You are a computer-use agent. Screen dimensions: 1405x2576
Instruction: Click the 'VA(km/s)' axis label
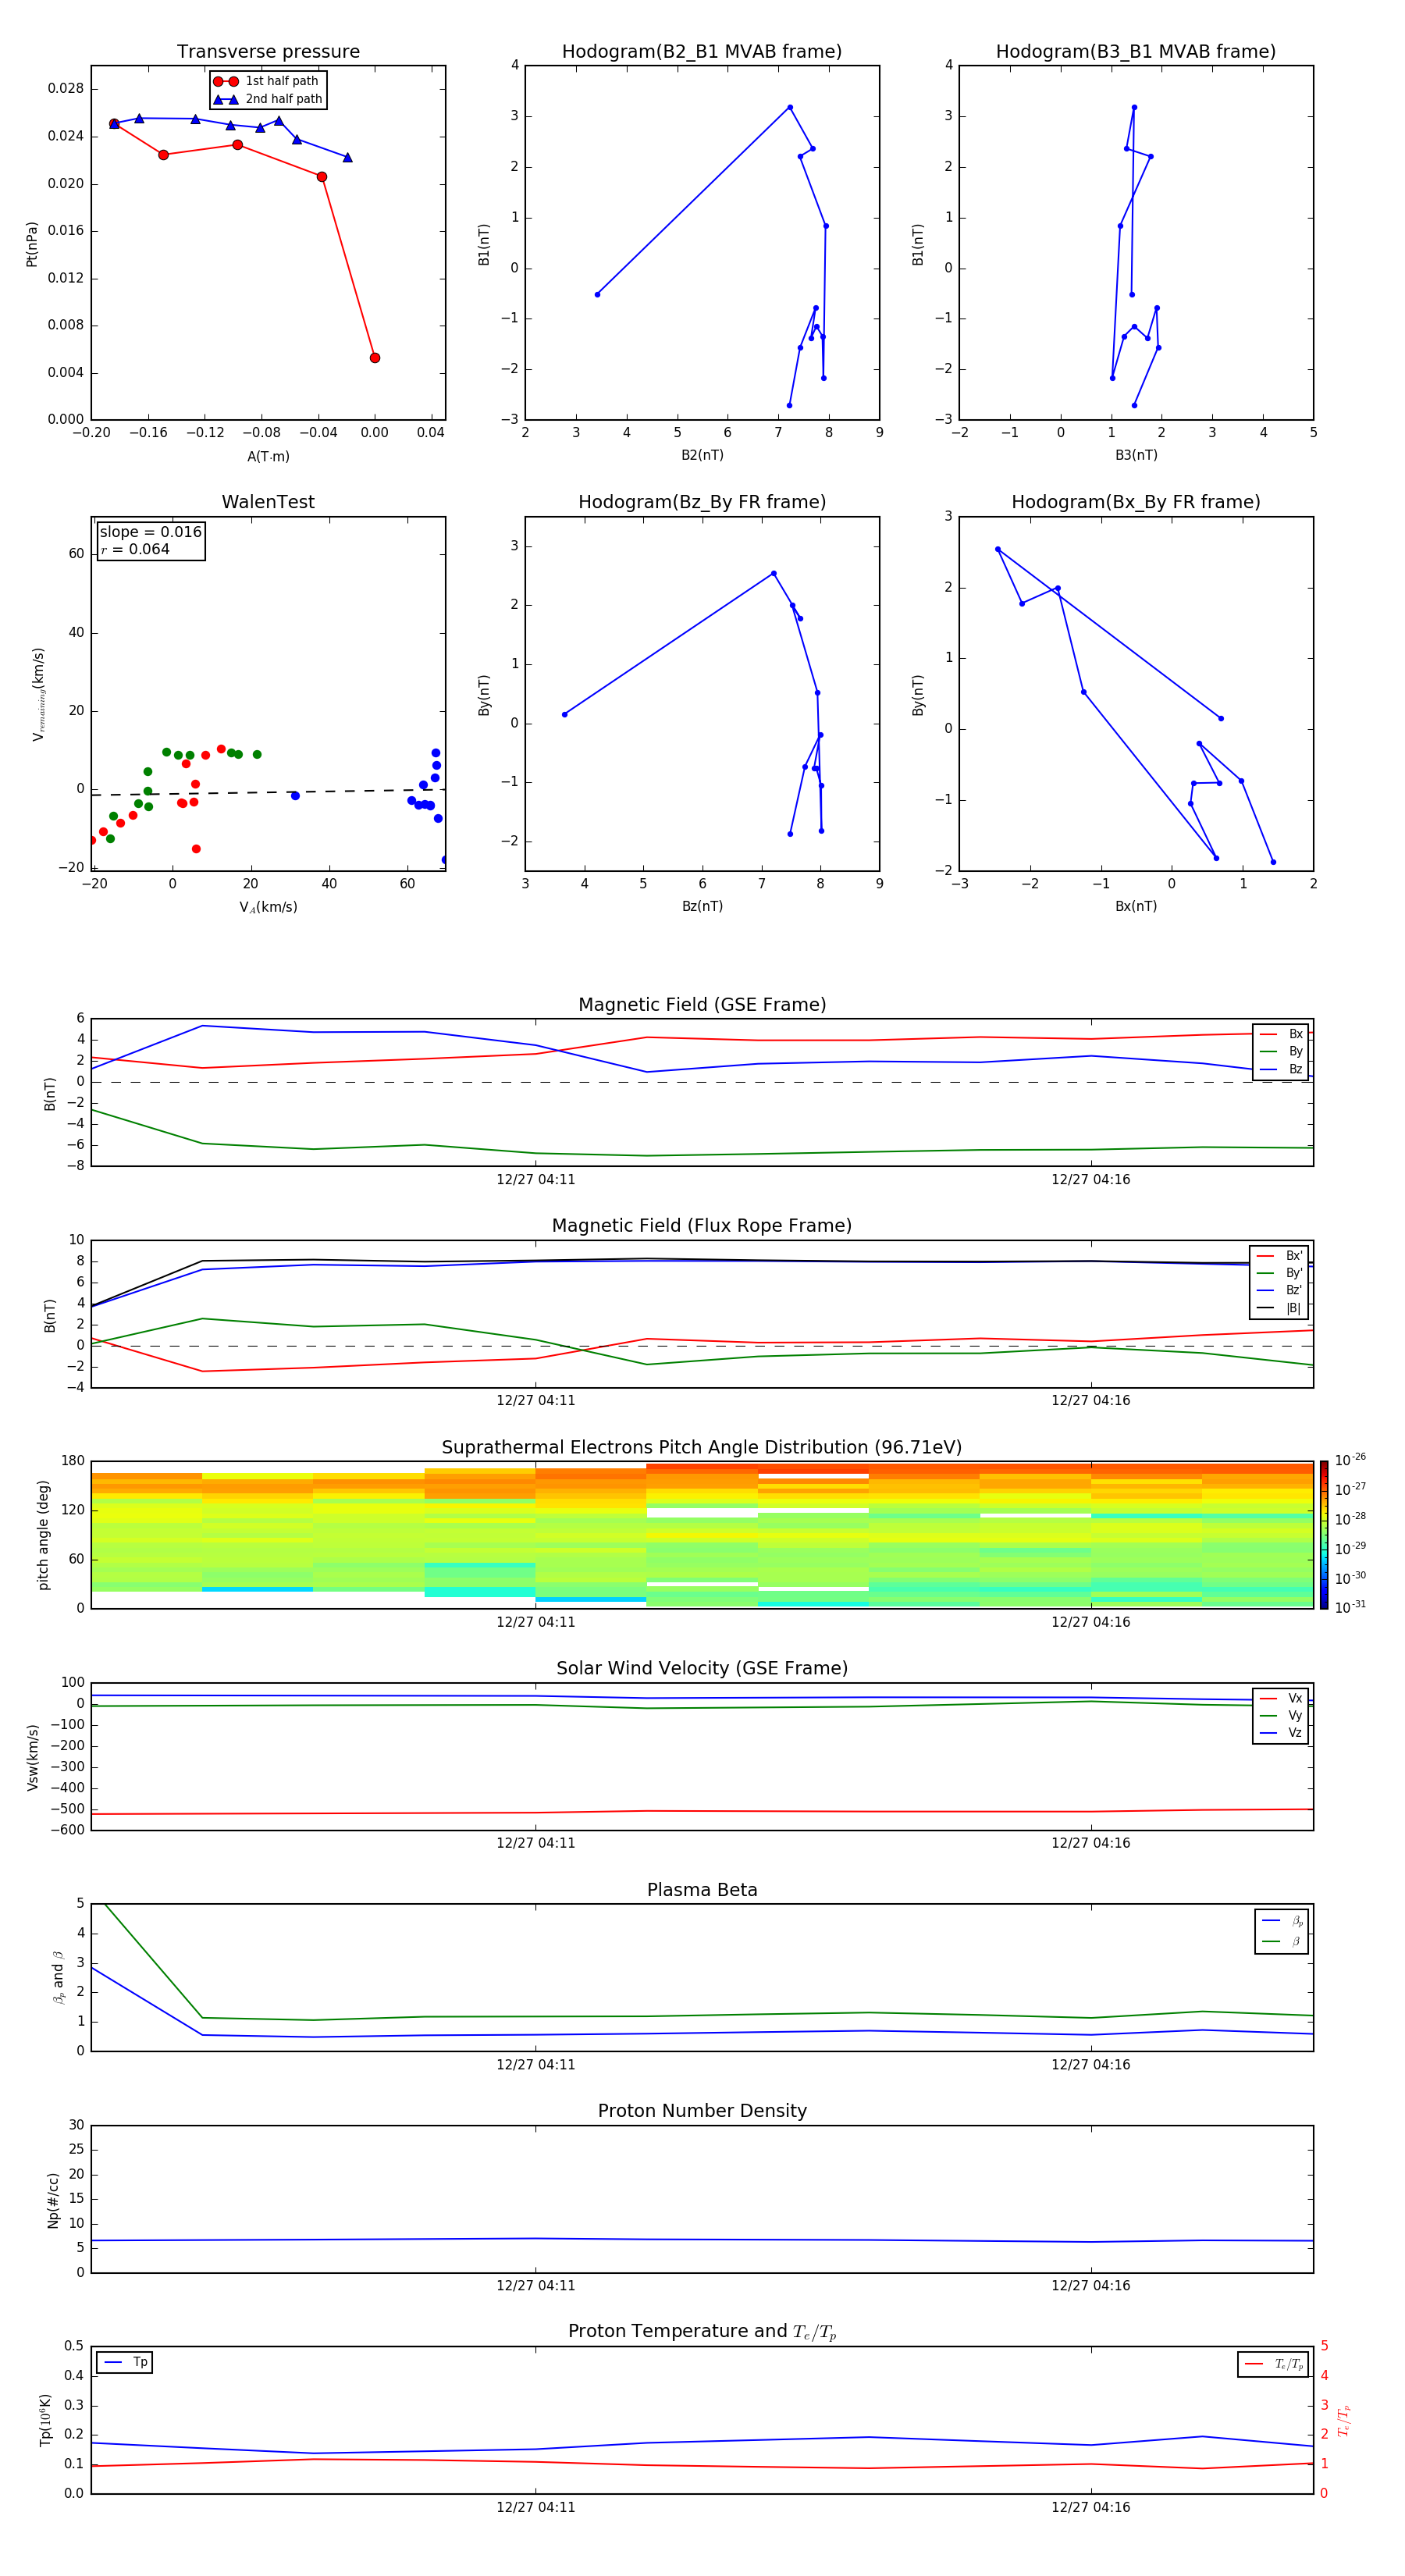coord(268,907)
